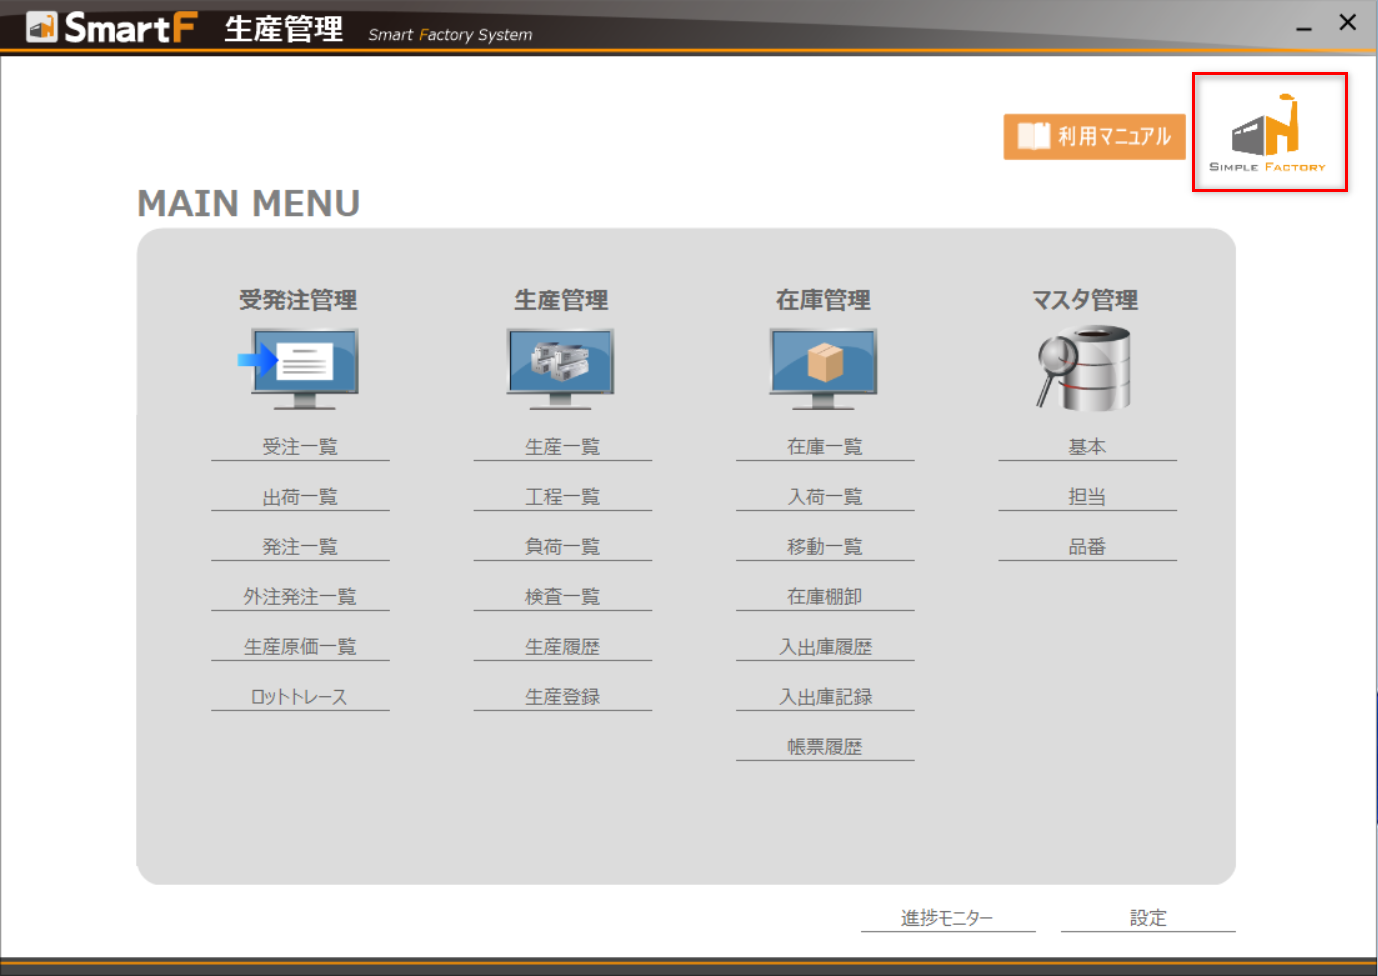Click the 在庫管理 box monitor icon
The image size is (1378, 976).
824,368
